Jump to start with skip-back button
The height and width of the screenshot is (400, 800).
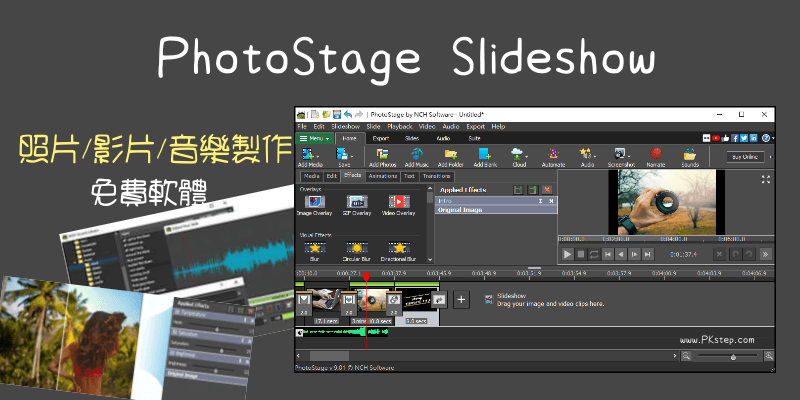(x=608, y=254)
